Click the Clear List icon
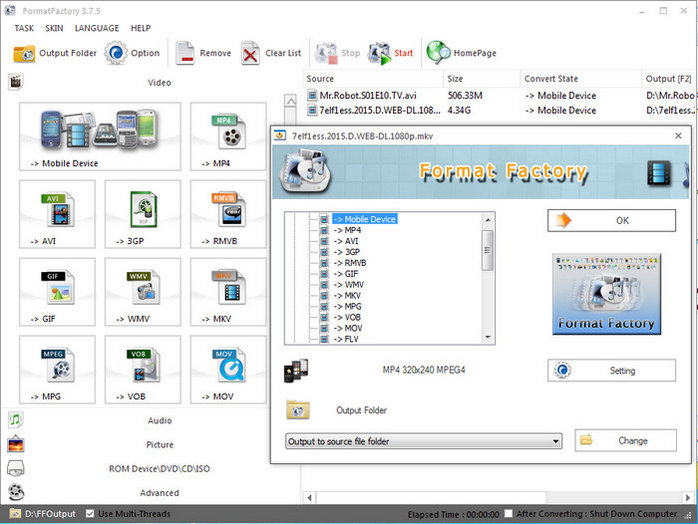This screenshot has height=524, width=698. 250,53
